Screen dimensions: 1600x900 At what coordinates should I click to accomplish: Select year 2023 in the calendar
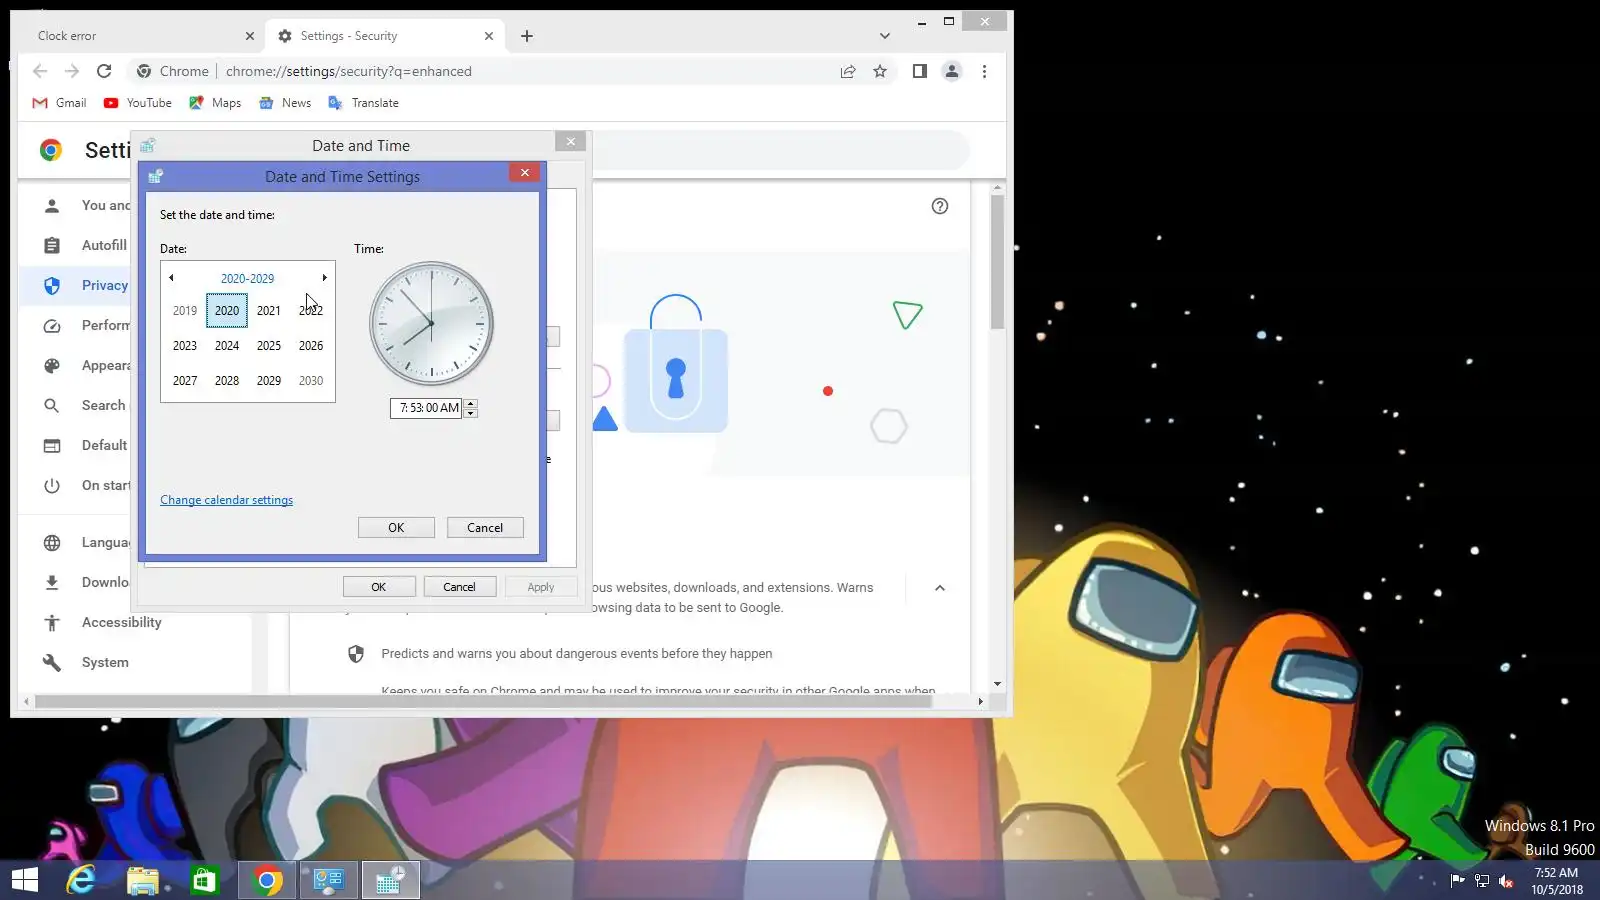[185, 346]
